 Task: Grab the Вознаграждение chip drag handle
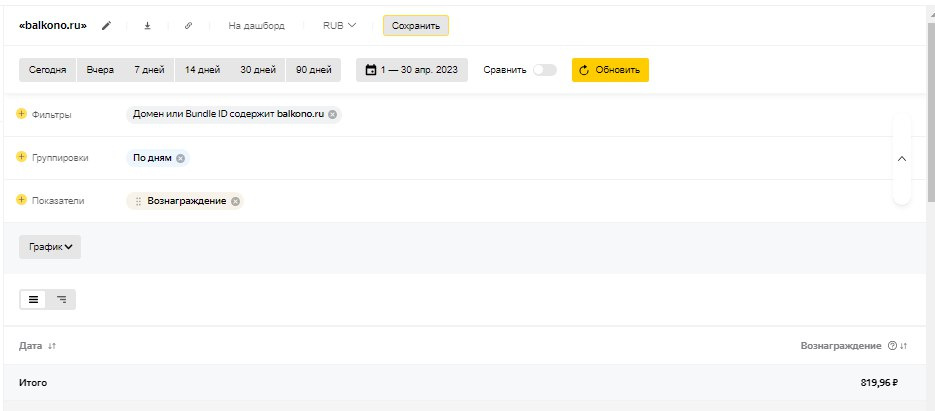pyautogui.click(x=138, y=201)
